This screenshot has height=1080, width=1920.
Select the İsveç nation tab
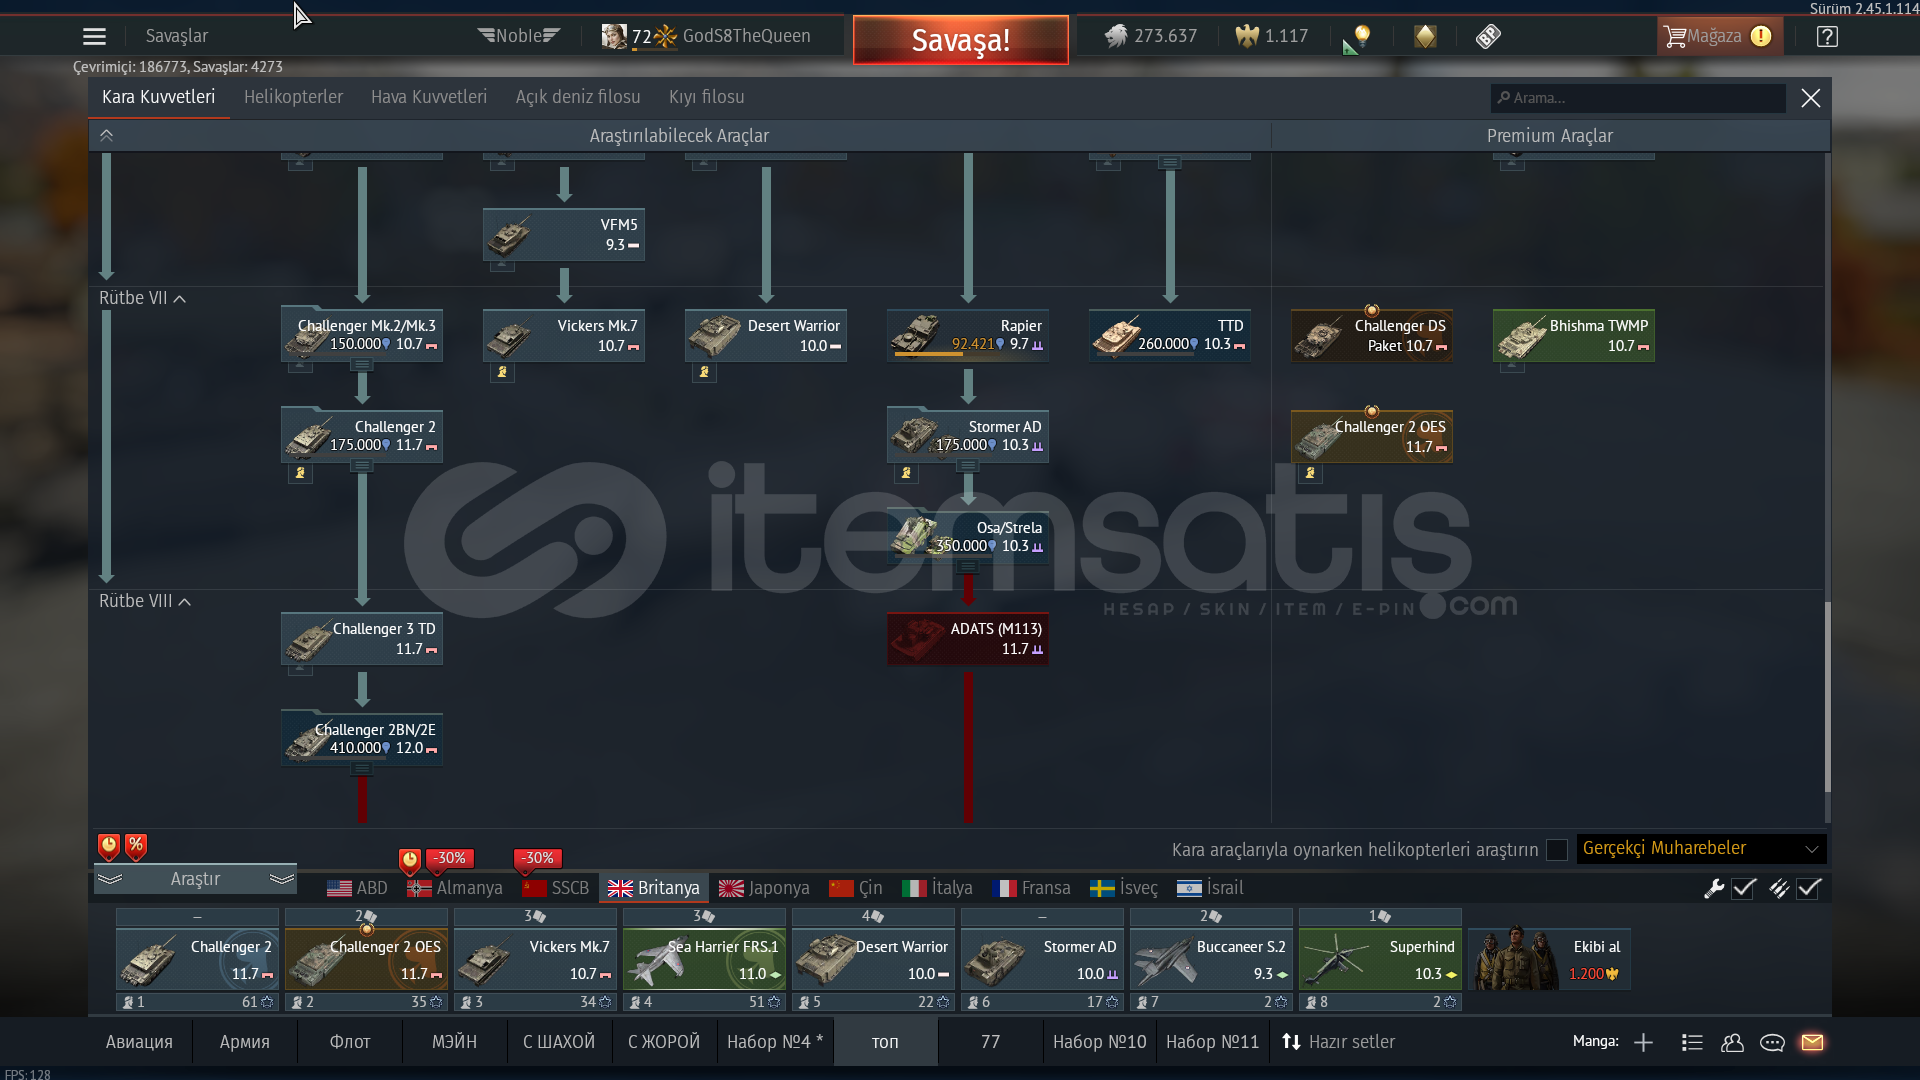[x=1124, y=888]
